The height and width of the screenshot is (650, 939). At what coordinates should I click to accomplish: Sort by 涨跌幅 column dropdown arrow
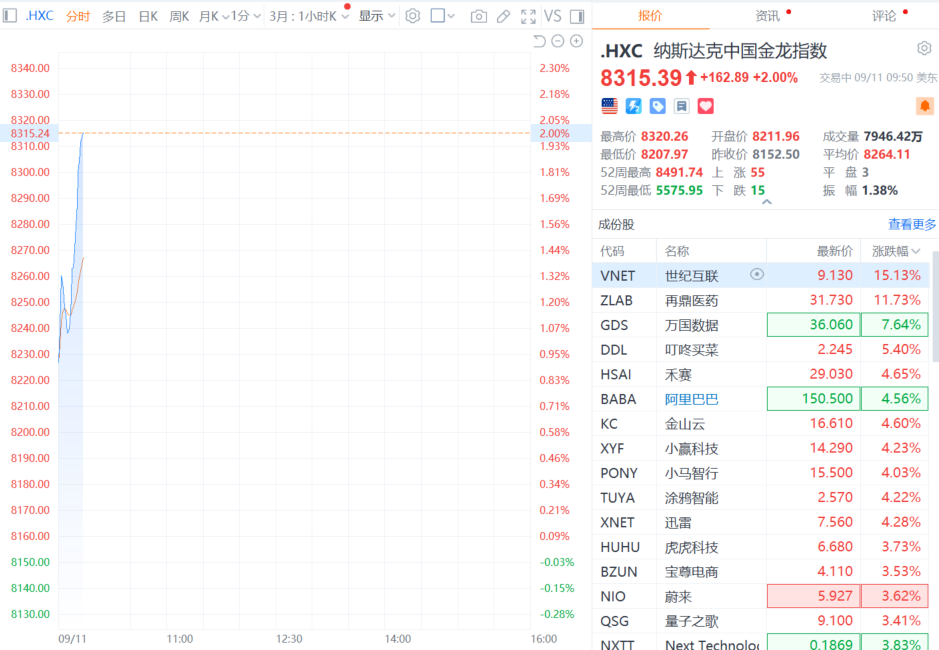(x=916, y=251)
